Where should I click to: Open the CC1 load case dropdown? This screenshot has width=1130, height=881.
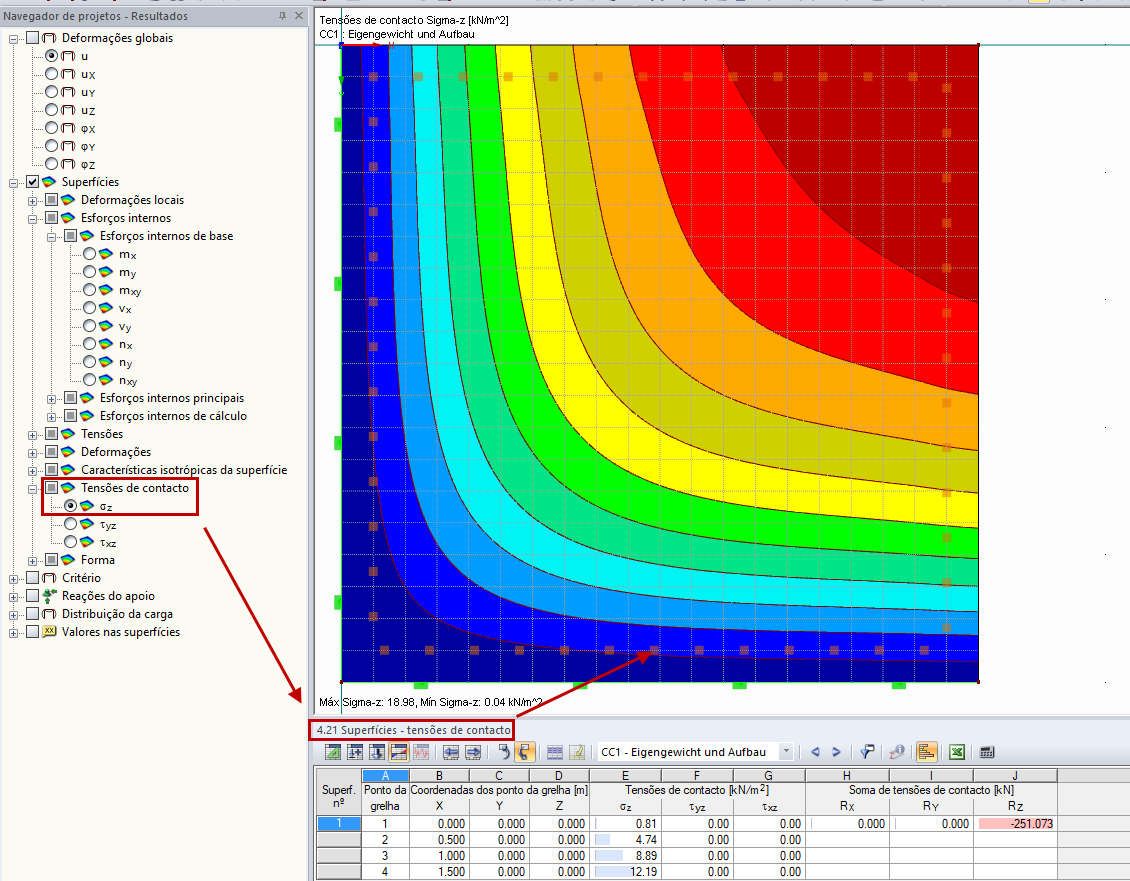point(786,752)
